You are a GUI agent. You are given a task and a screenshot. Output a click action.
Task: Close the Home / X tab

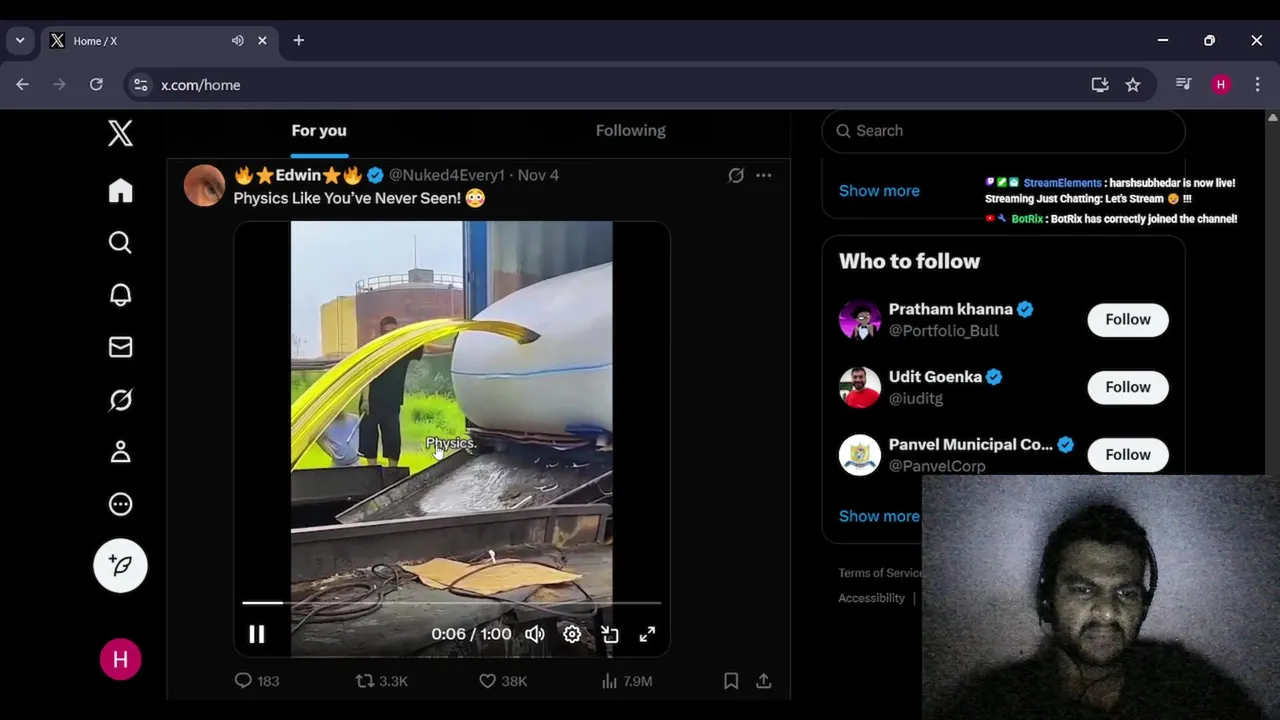point(262,41)
